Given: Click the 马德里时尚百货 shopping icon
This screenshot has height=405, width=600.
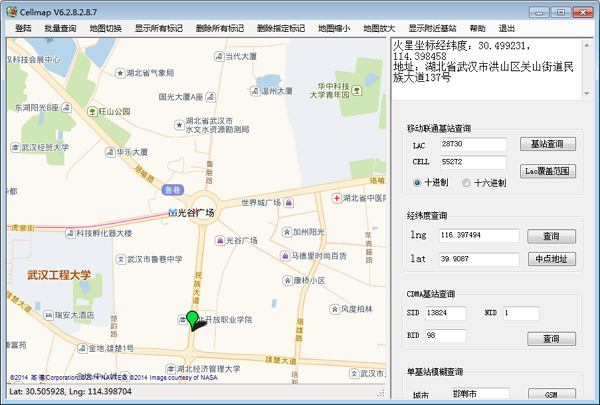Looking at the screenshot, I should pos(285,256).
